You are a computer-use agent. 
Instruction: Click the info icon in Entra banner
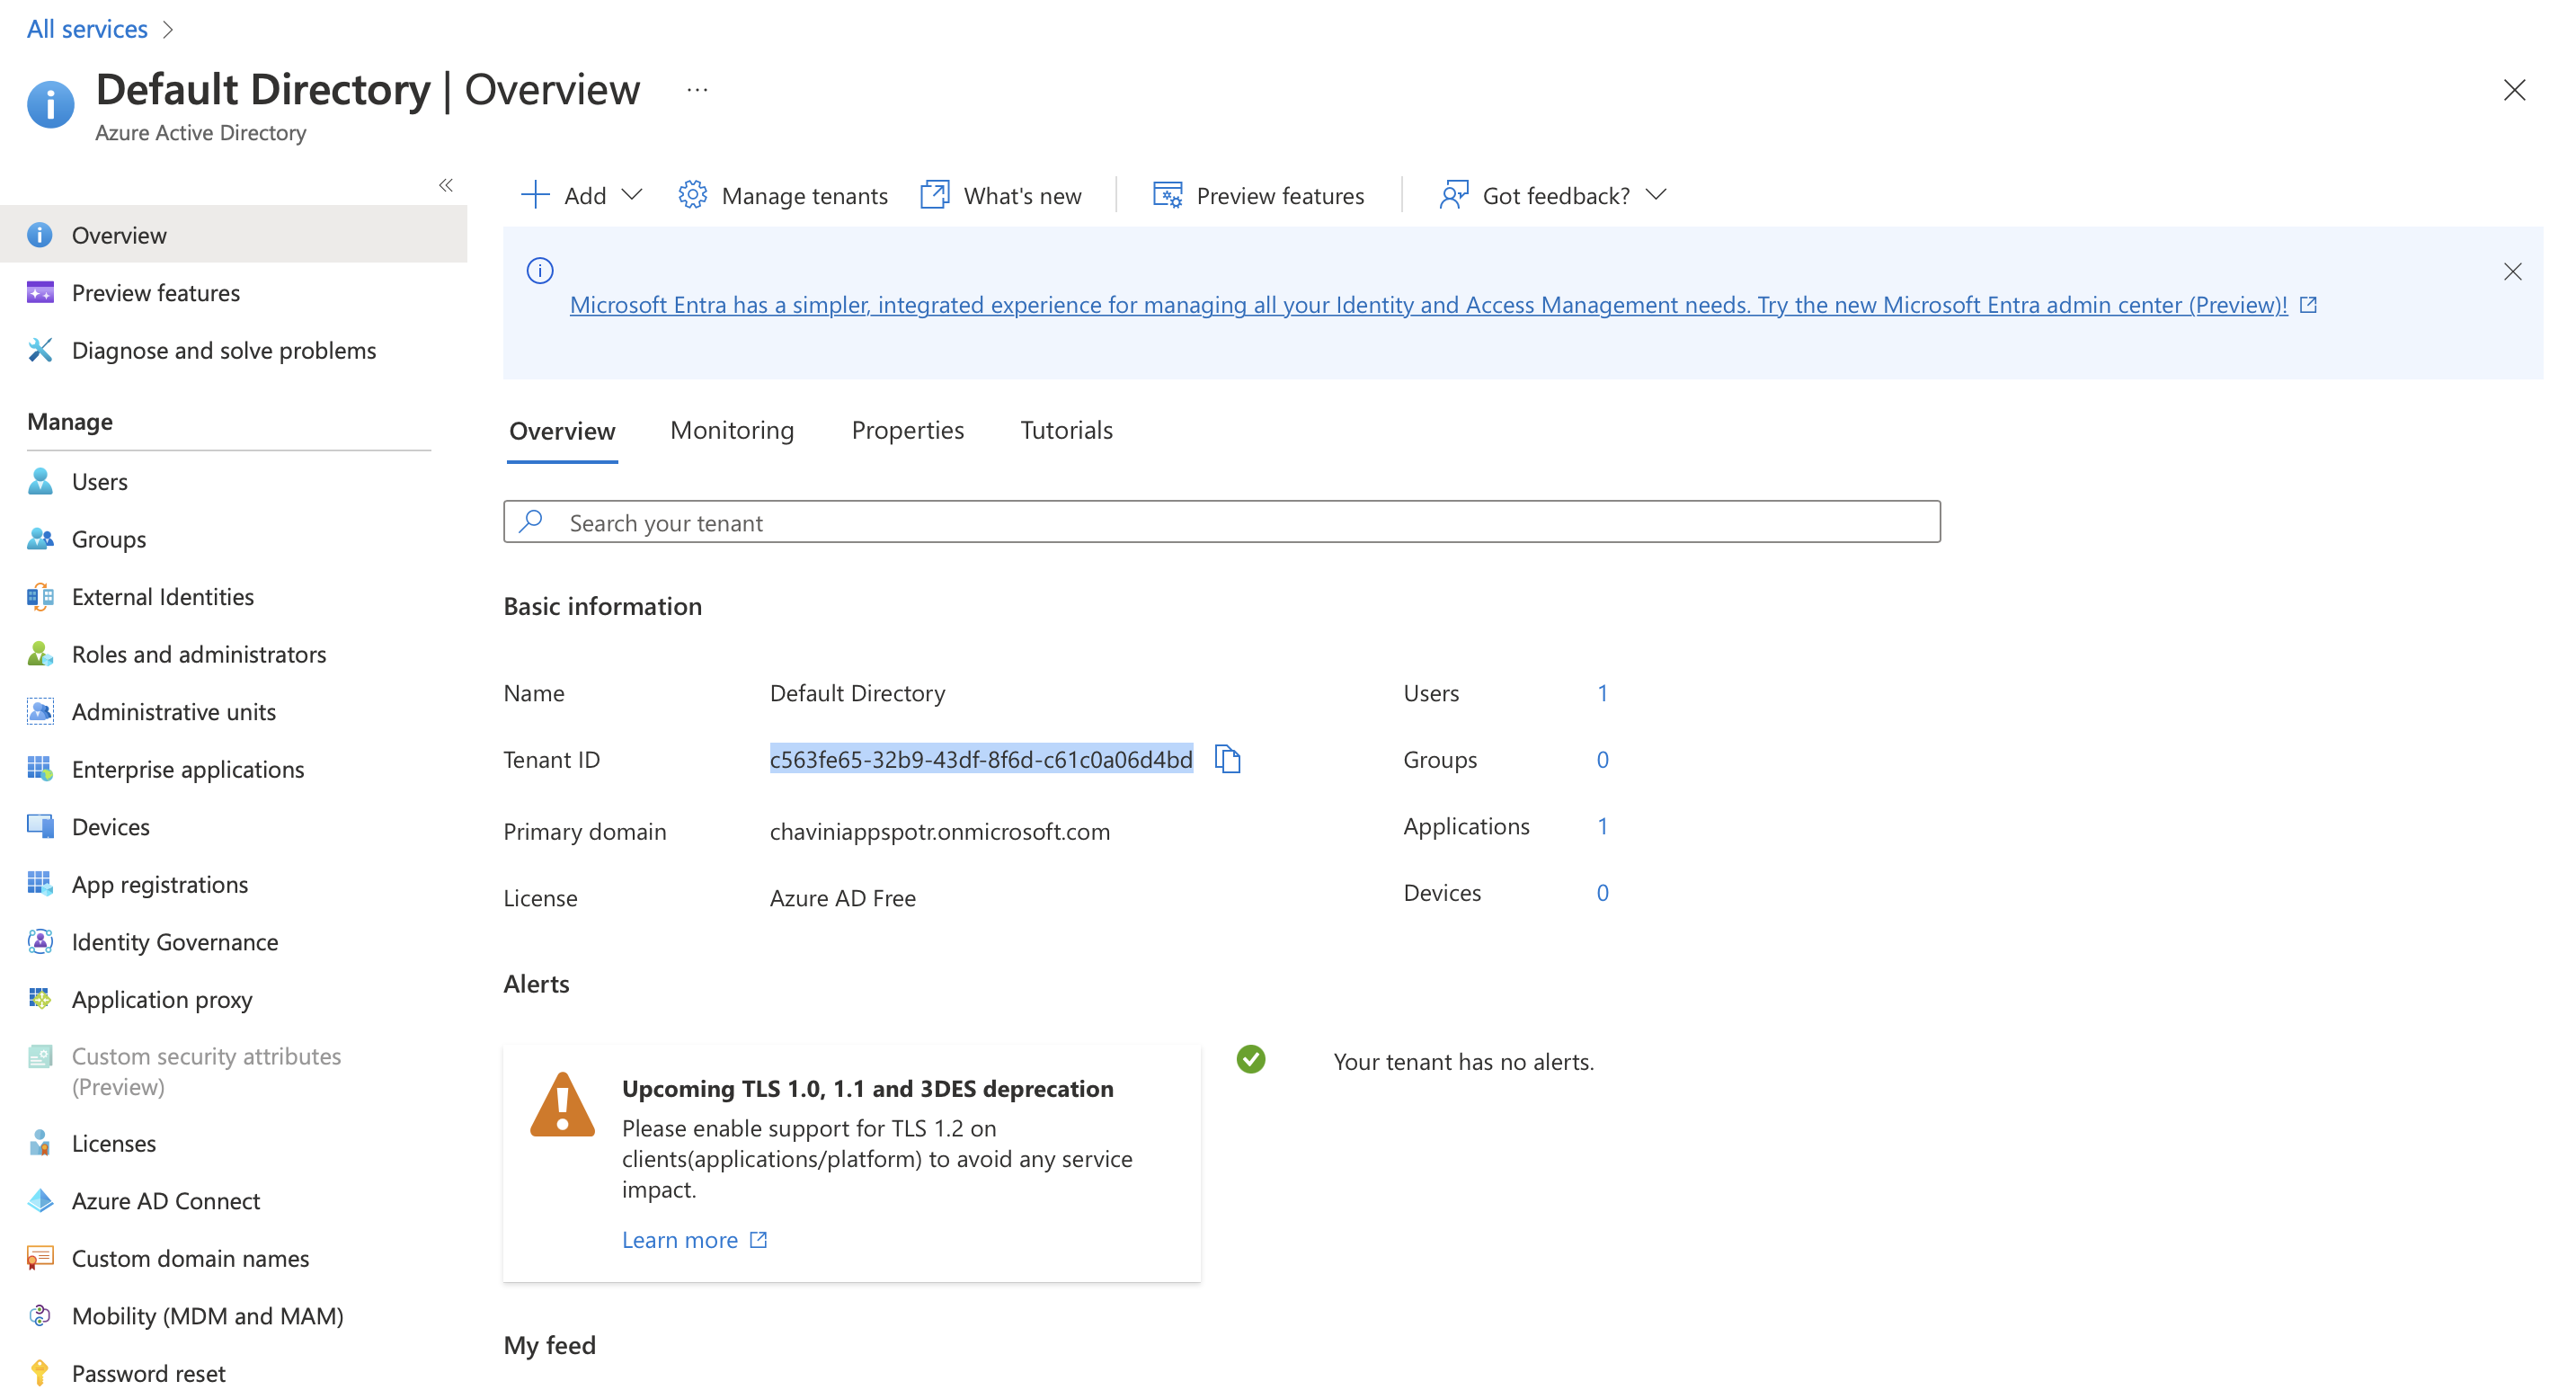(x=540, y=271)
